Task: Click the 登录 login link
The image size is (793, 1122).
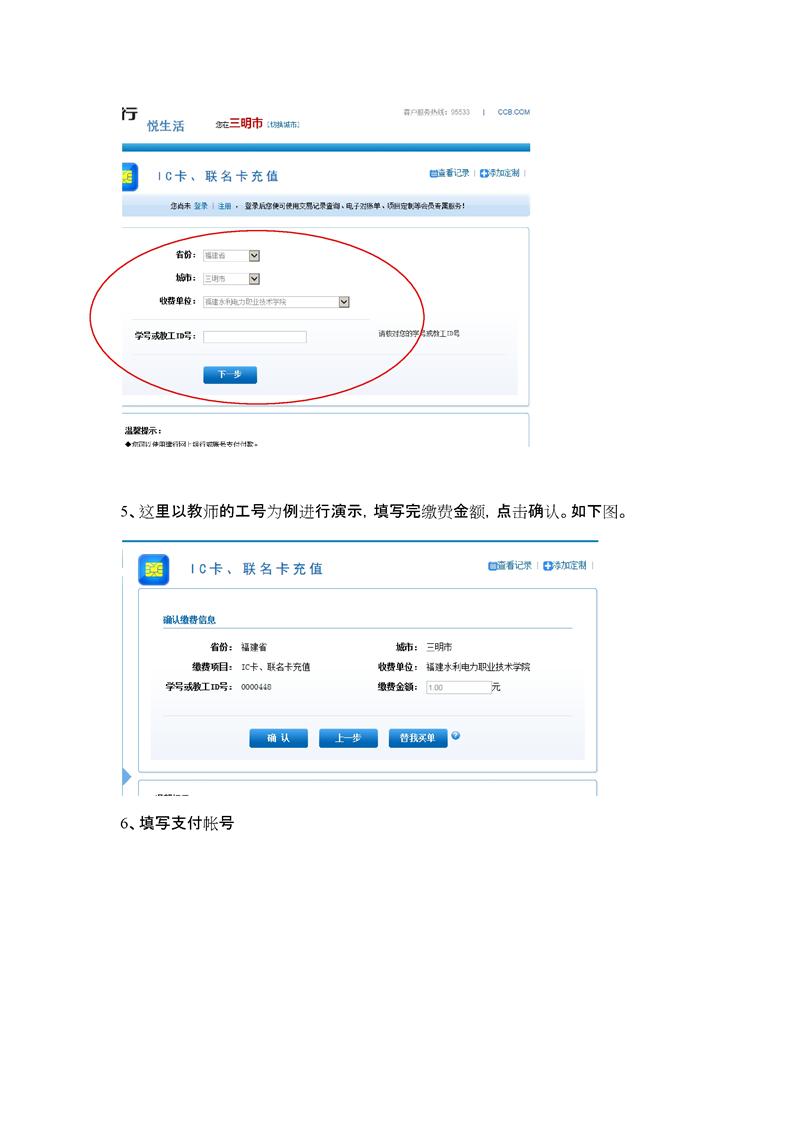Action: tap(201, 206)
